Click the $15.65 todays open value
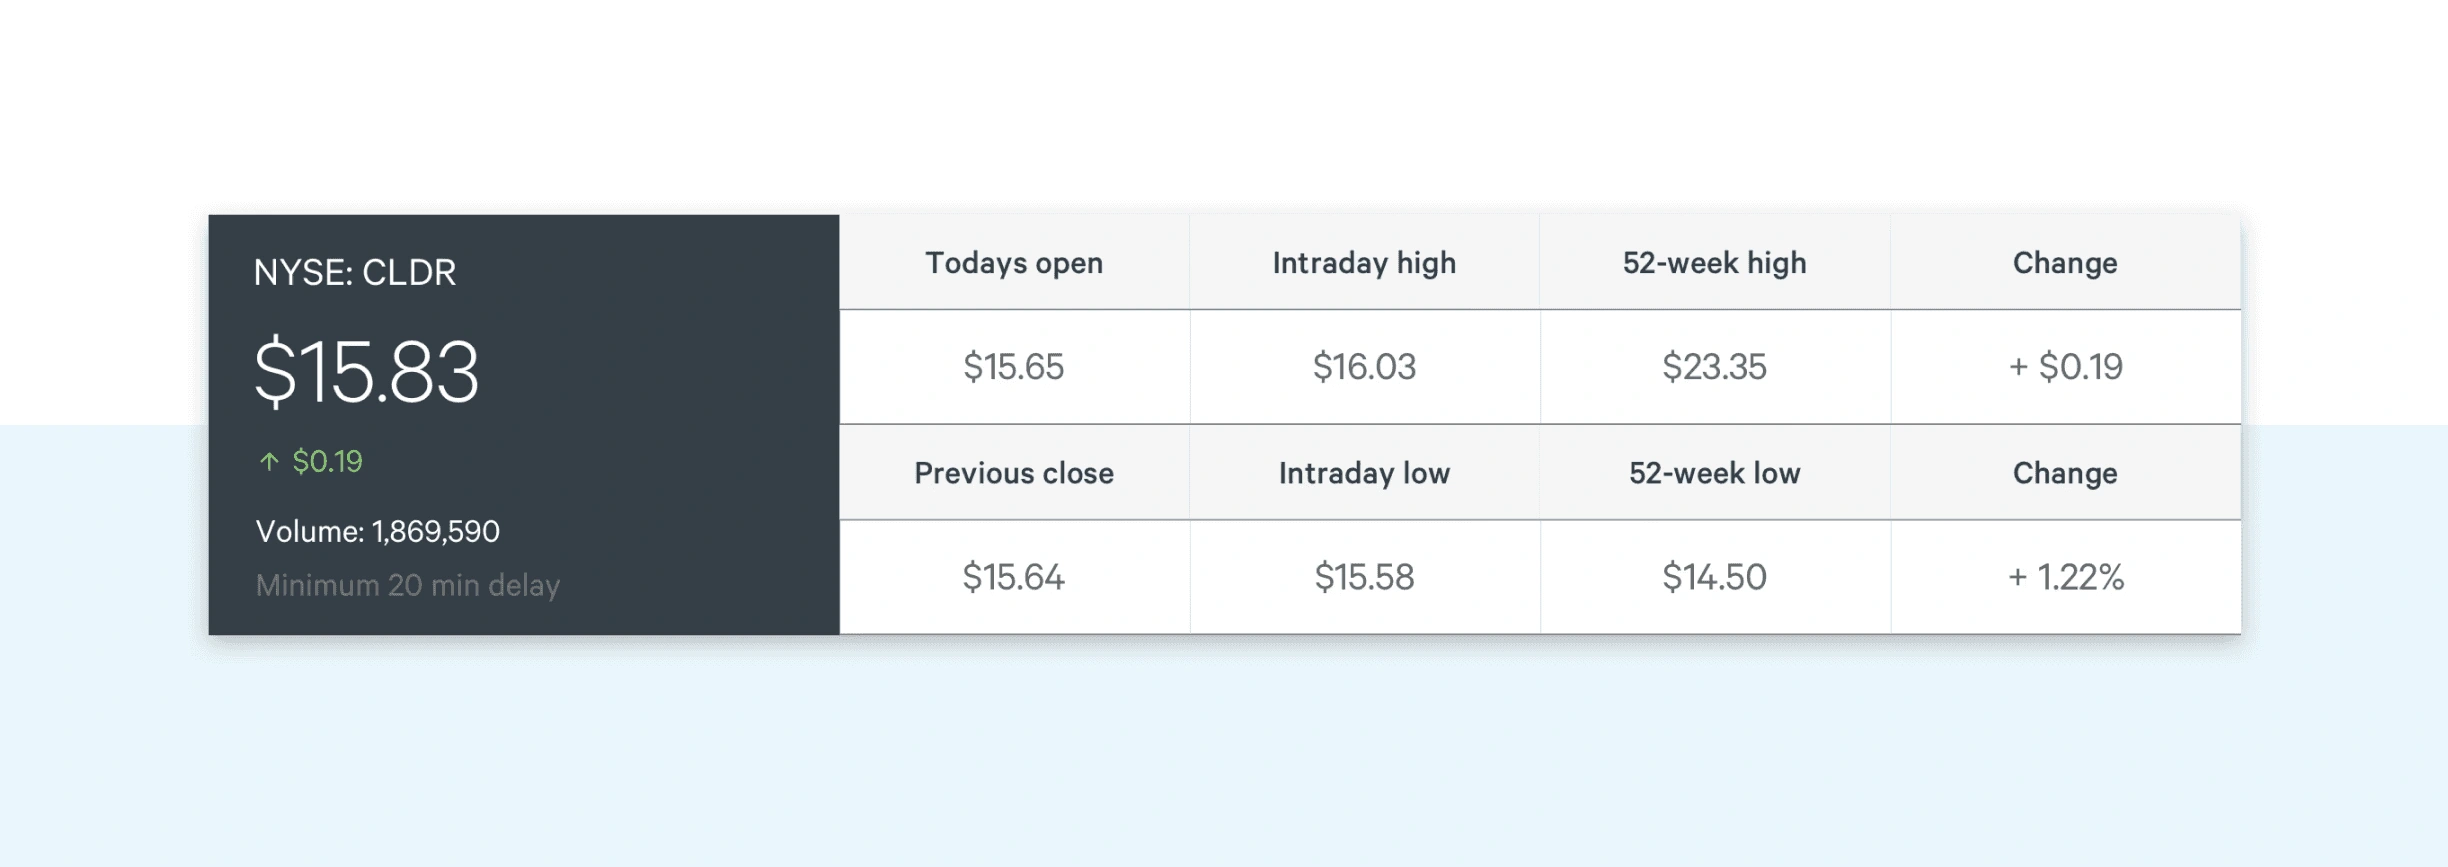This screenshot has width=2448, height=867. click(x=1014, y=367)
